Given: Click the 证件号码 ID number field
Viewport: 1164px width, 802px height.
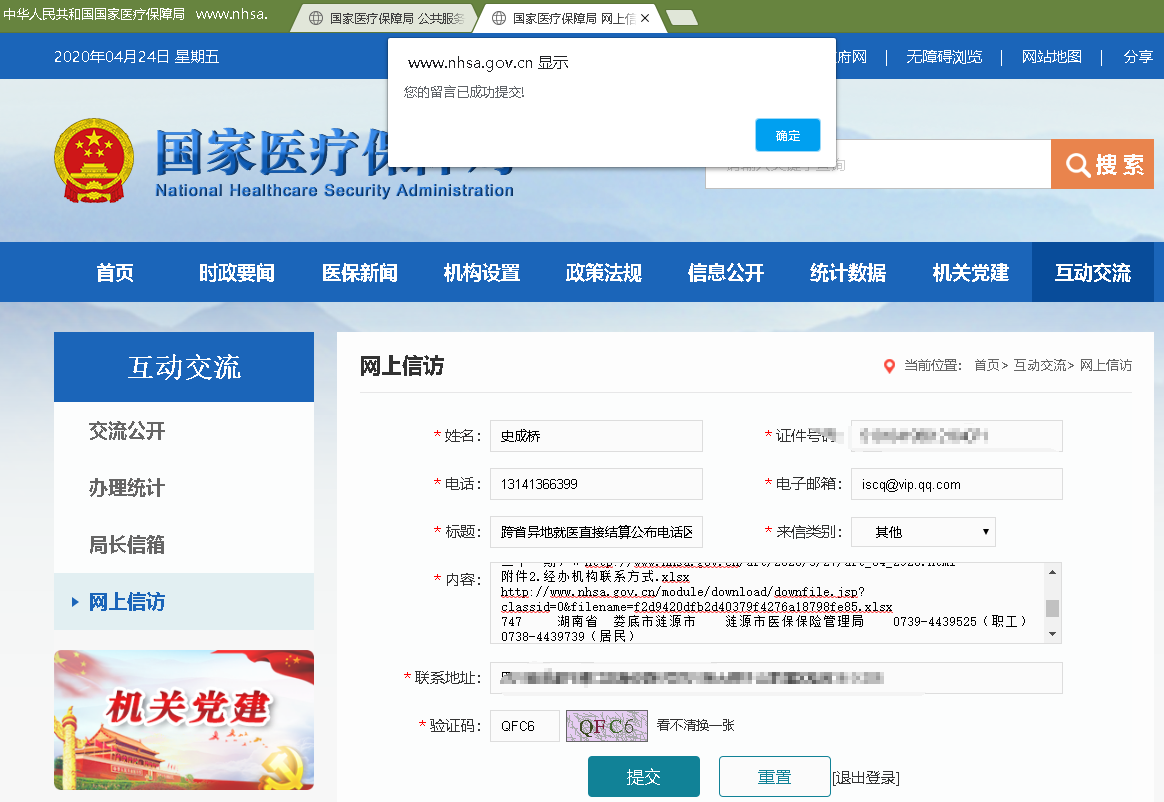Looking at the screenshot, I should coord(956,436).
